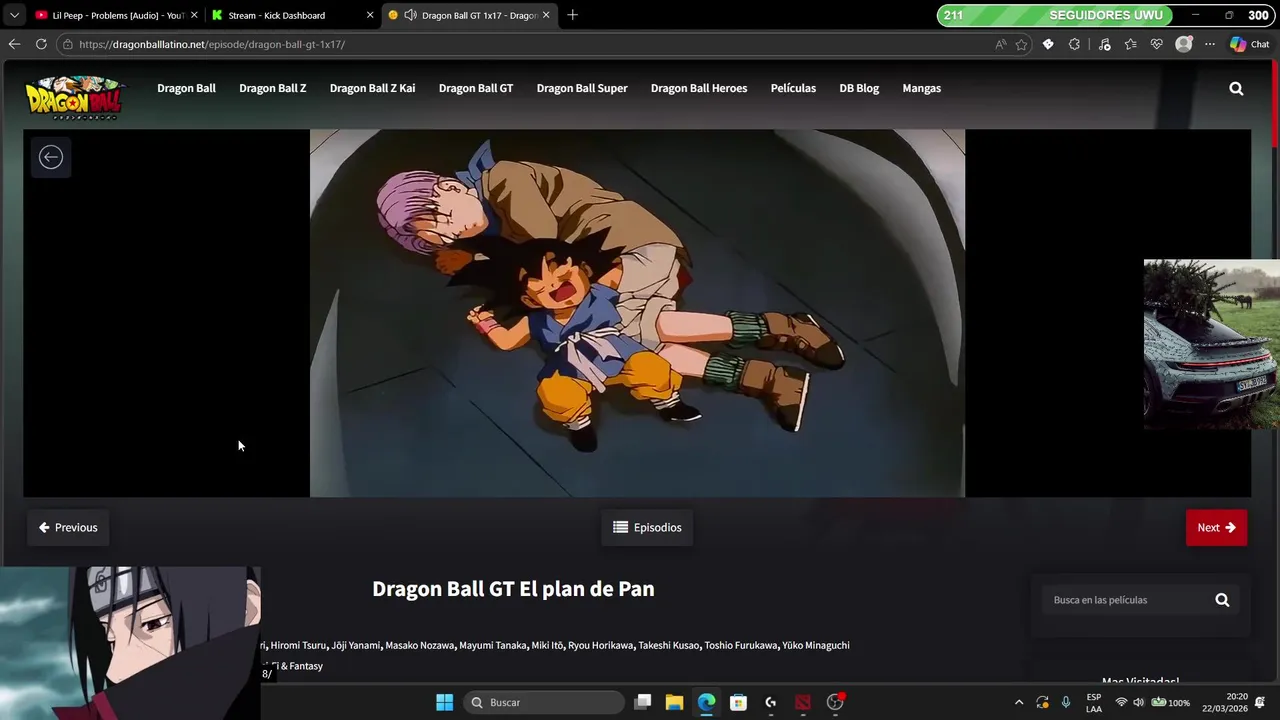The image size is (1280, 720).
Task: Click the media control music note icon
Action: (x=1104, y=44)
